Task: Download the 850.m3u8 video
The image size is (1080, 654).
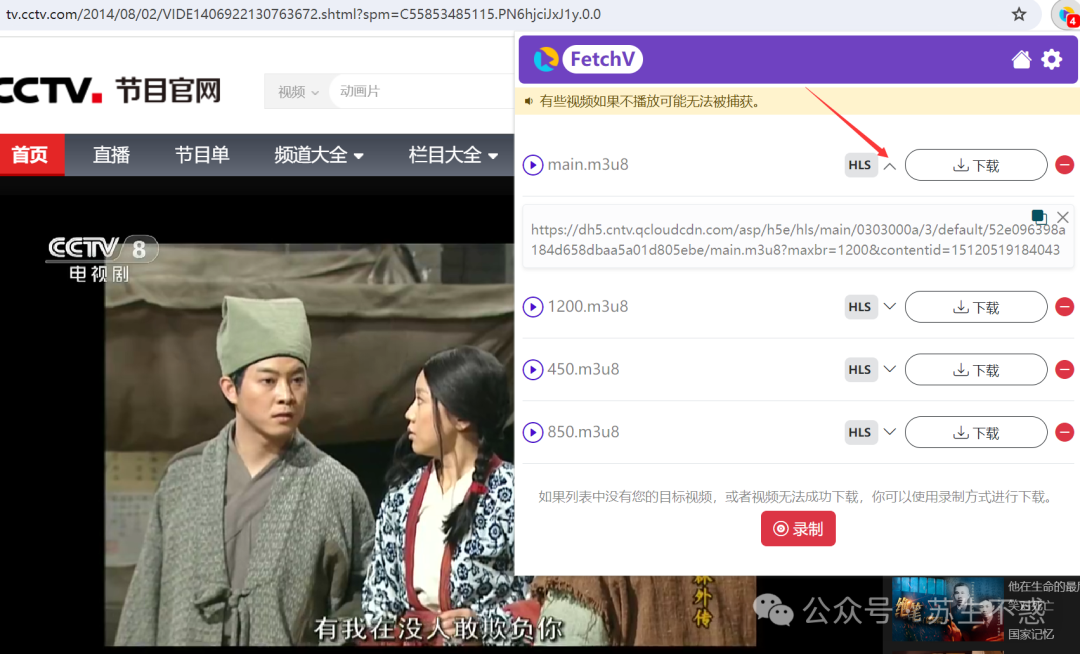Action: pyautogui.click(x=976, y=432)
